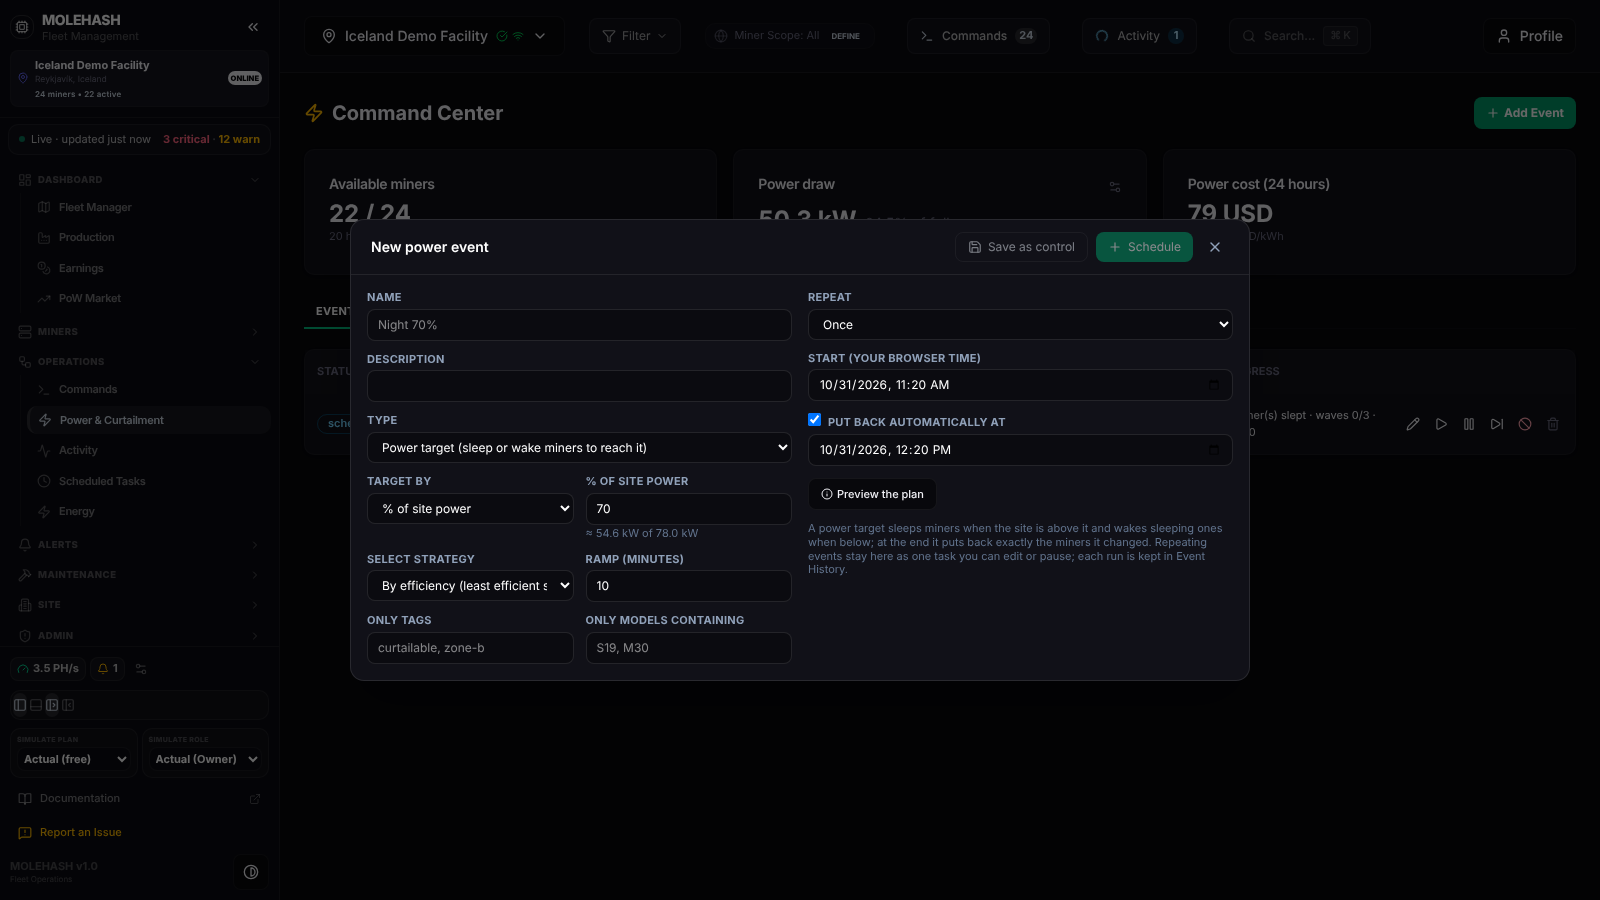Viewport: 1600px width, 900px height.
Task: Click the Name field containing Night 70%
Action: coord(579,325)
